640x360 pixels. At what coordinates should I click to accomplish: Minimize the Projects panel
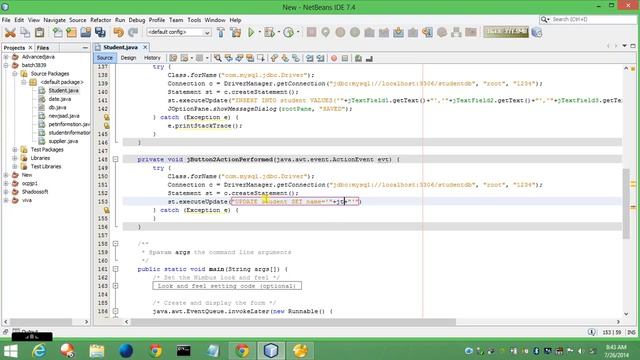(85, 48)
